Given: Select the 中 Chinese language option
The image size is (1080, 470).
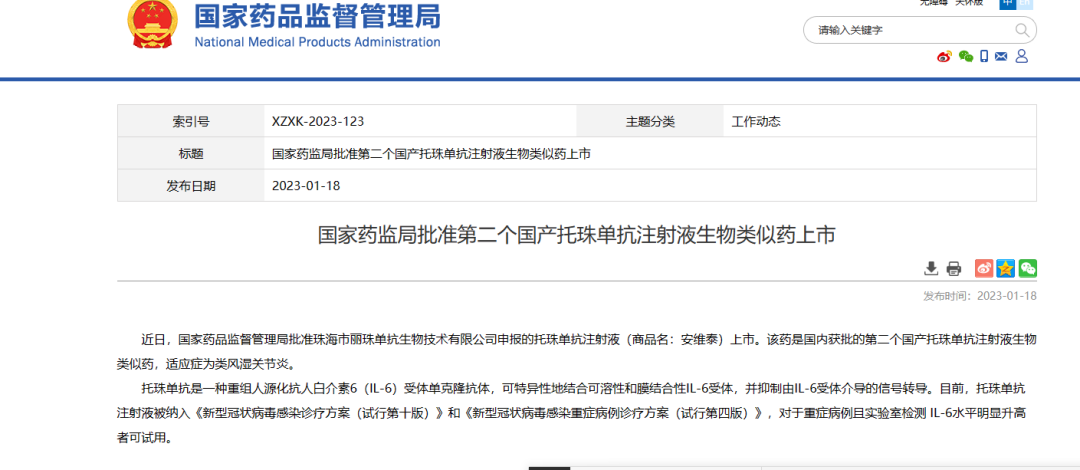Looking at the screenshot, I should pyautogui.click(x=1008, y=3).
